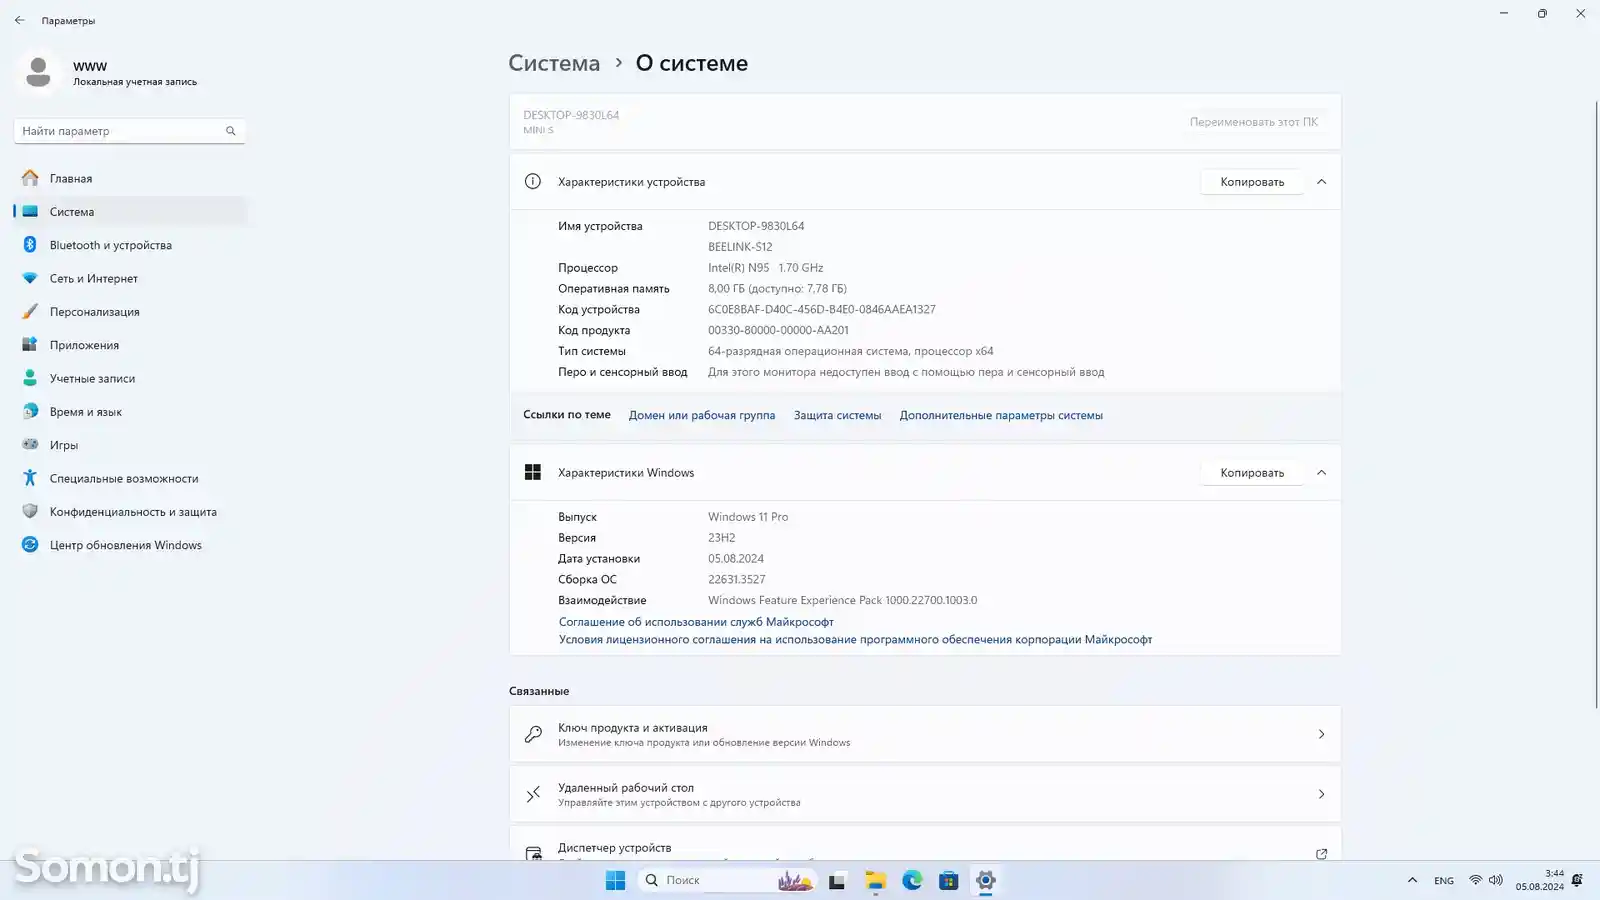Open Защита системы link
The height and width of the screenshot is (900, 1600).
[x=837, y=415]
